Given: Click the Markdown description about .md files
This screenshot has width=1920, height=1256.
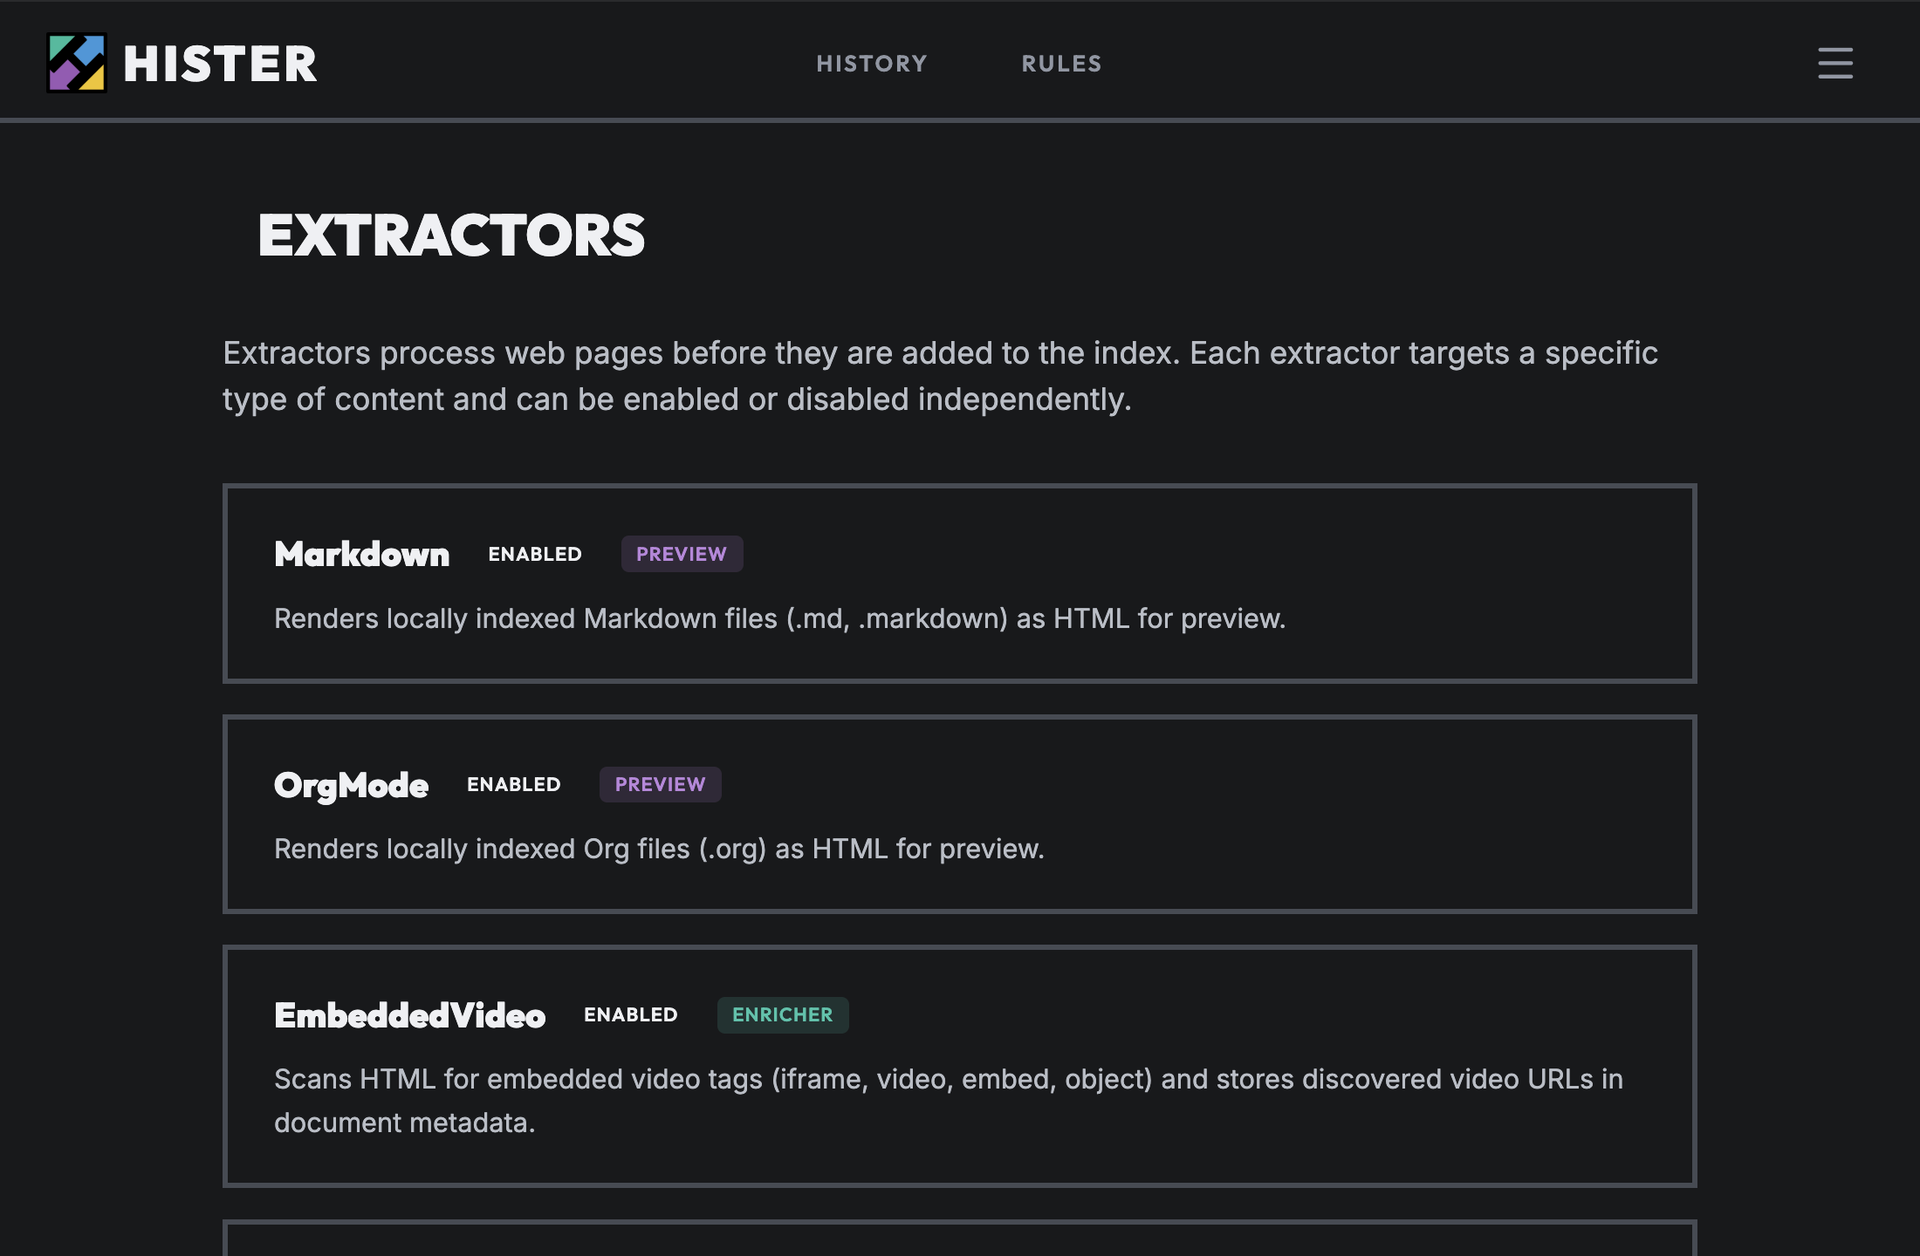Looking at the screenshot, I should 780,619.
